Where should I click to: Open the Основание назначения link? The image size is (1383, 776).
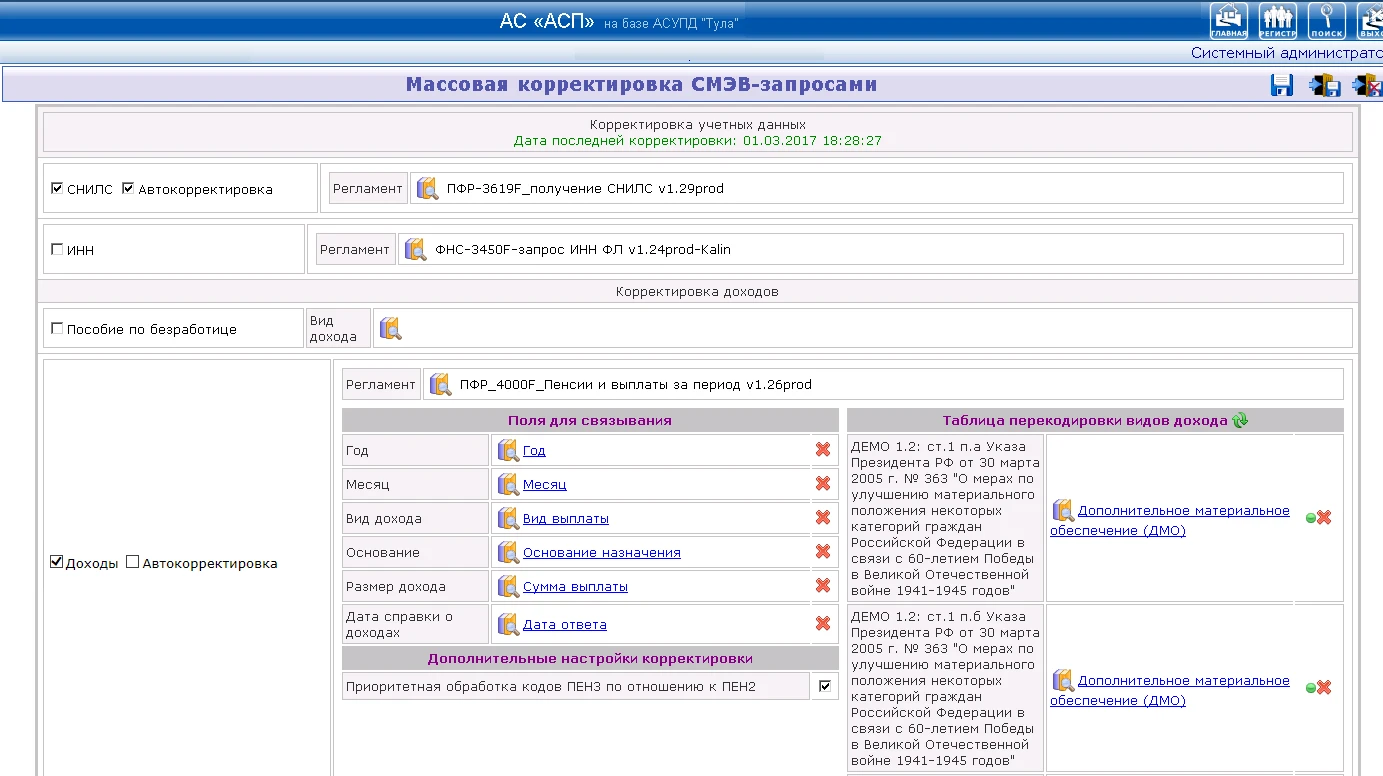click(602, 553)
